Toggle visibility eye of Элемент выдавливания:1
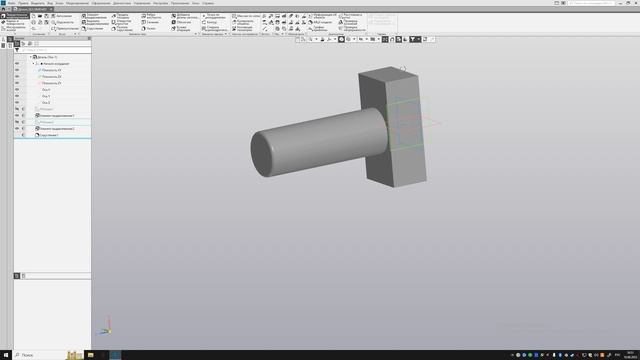This screenshot has height=360, width=640. pos(17,116)
